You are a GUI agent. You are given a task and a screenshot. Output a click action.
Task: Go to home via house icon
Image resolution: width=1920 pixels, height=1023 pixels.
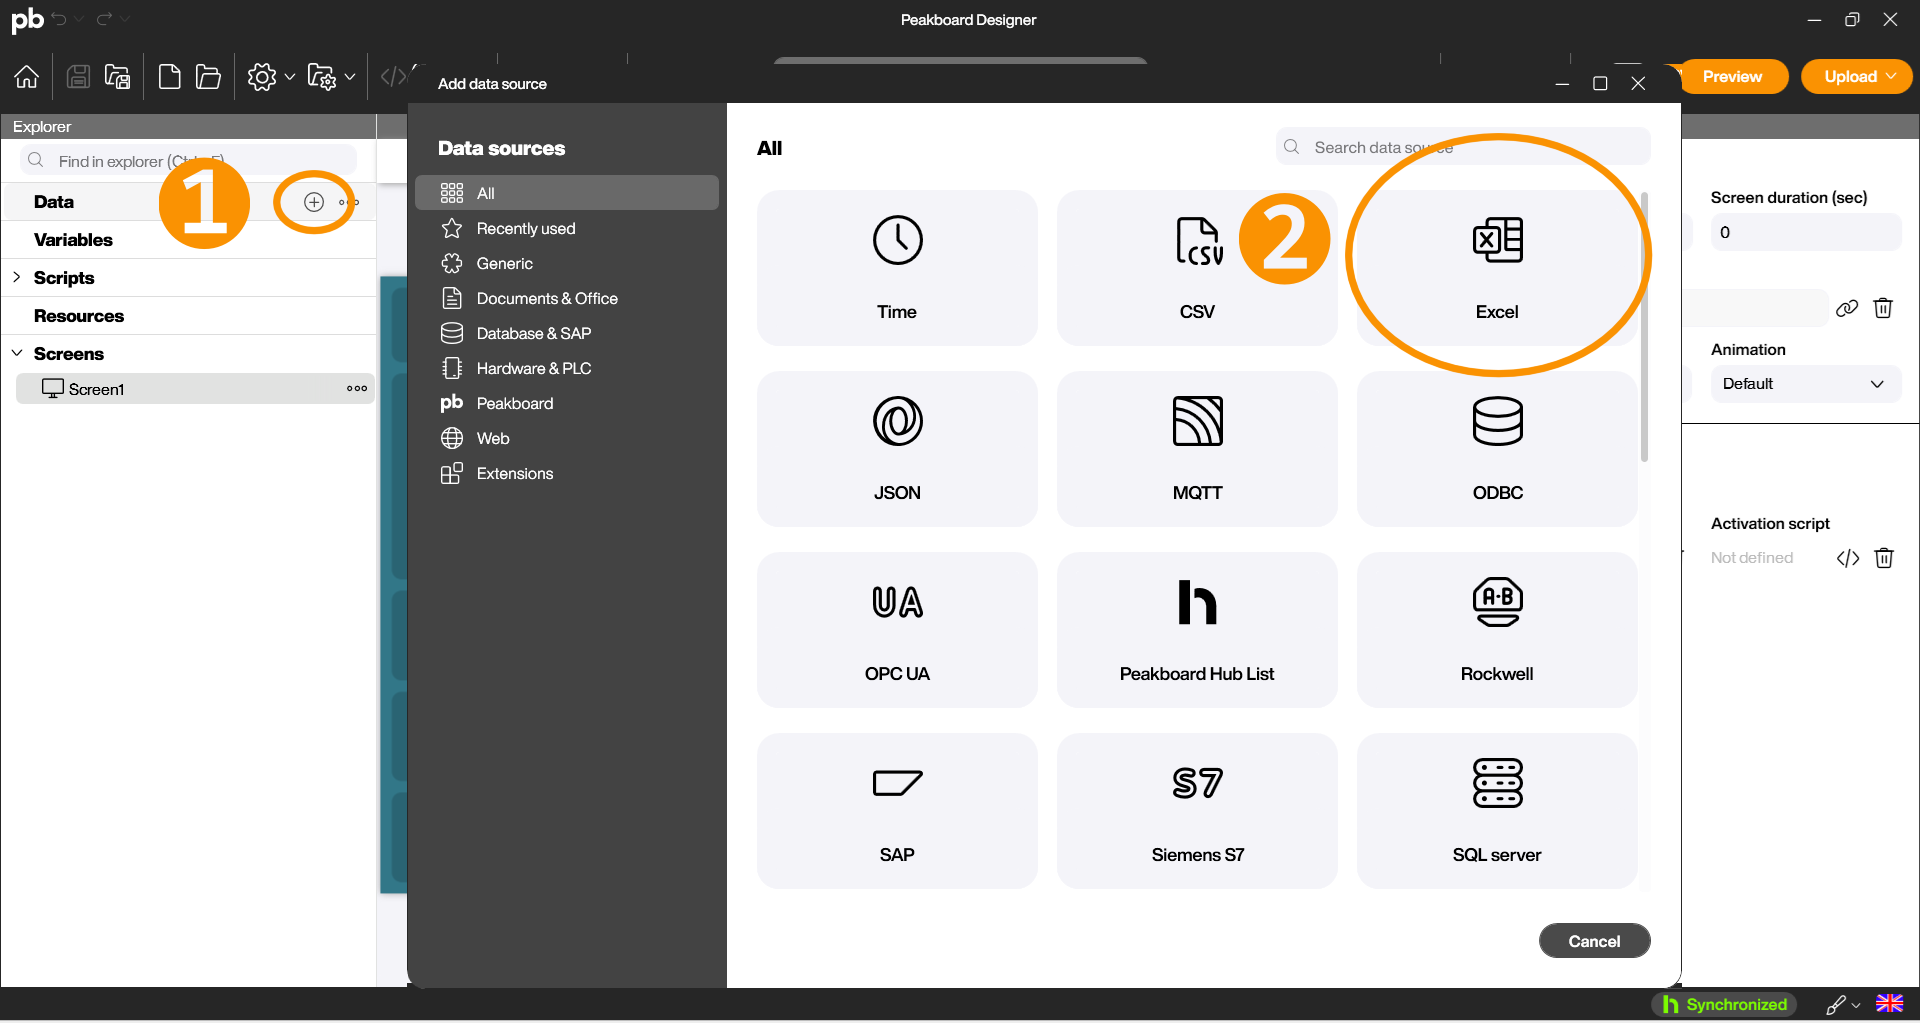pos(27,77)
